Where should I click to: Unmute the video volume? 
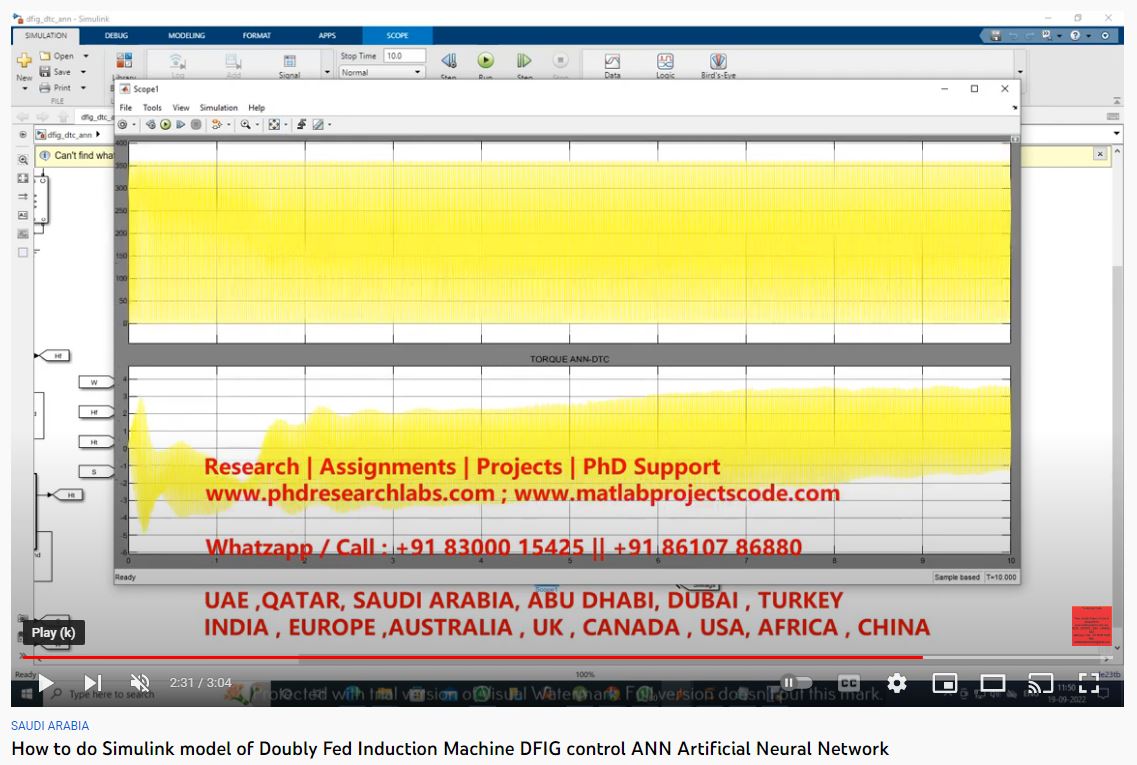pos(140,683)
